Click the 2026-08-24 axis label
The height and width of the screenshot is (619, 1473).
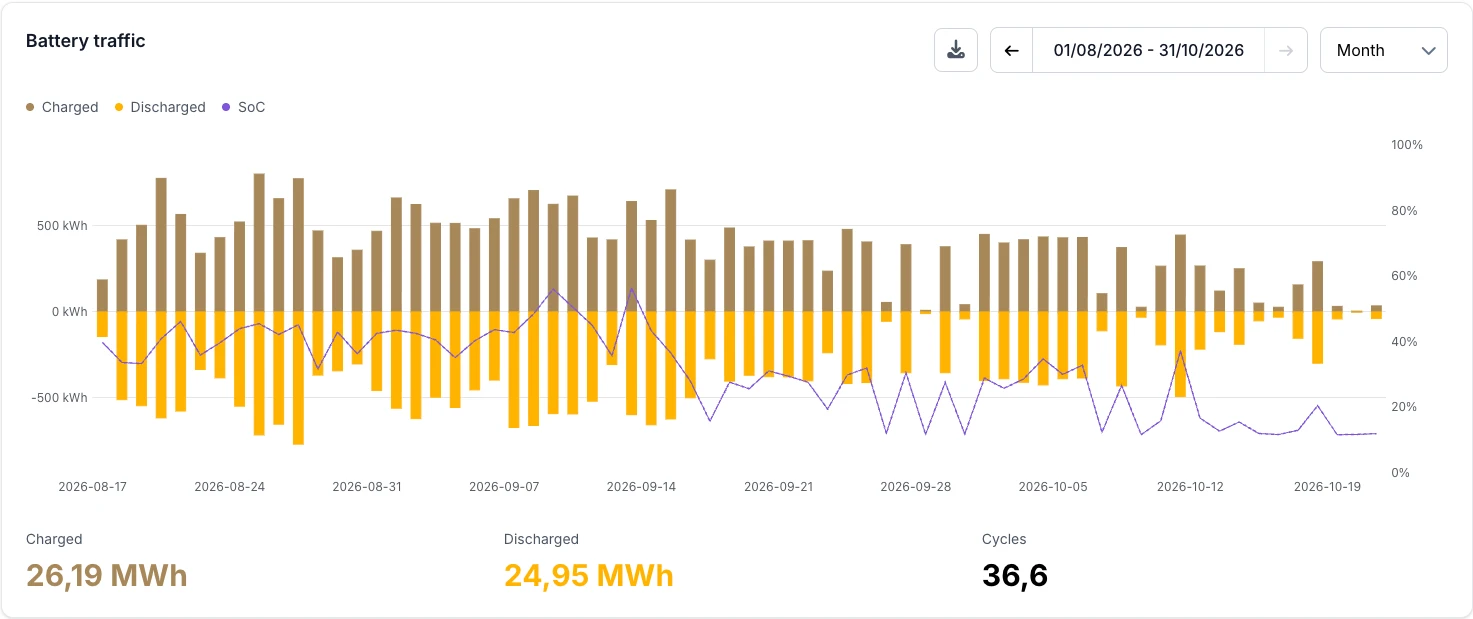tap(229, 487)
